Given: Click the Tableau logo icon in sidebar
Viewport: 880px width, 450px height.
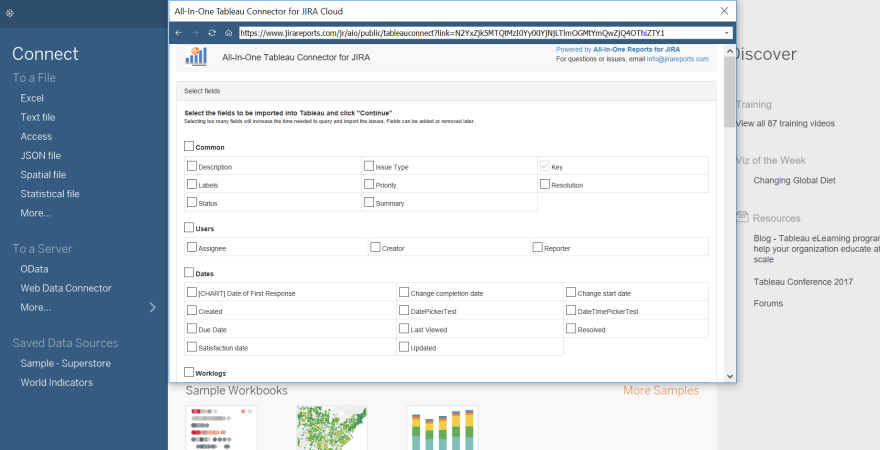Looking at the screenshot, I should click(x=10, y=13).
